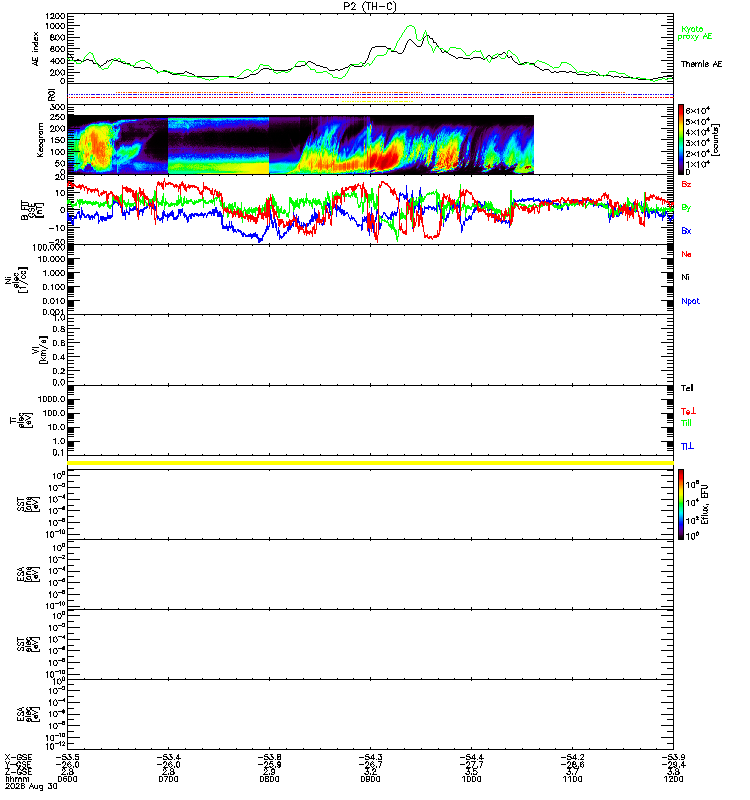Click the keogram counts color bar
Image resolution: width=750 pixels, height=800 pixels.
[x=681, y=139]
